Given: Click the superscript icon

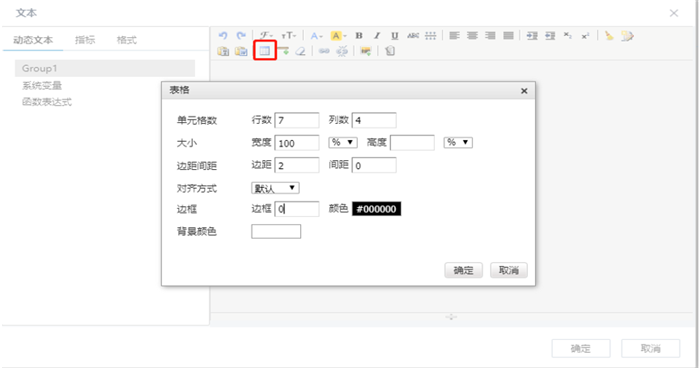Looking at the screenshot, I should click(585, 36).
